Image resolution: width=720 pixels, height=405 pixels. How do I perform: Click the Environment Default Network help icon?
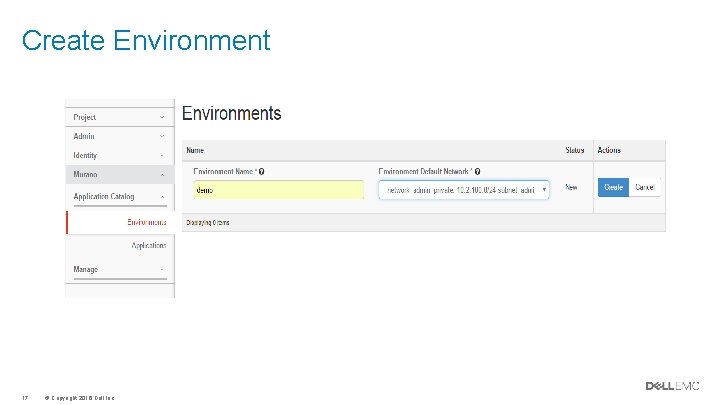(x=478, y=172)
